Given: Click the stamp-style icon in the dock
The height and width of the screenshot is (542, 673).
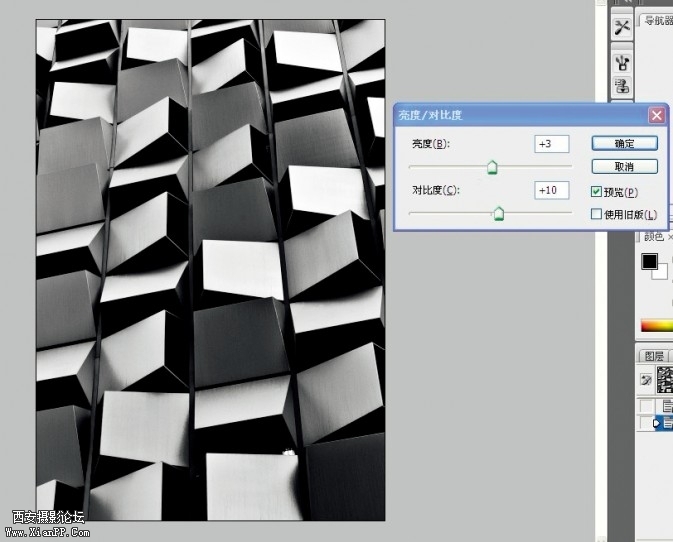Looking at the screenshot, I should tap(622, 87).
